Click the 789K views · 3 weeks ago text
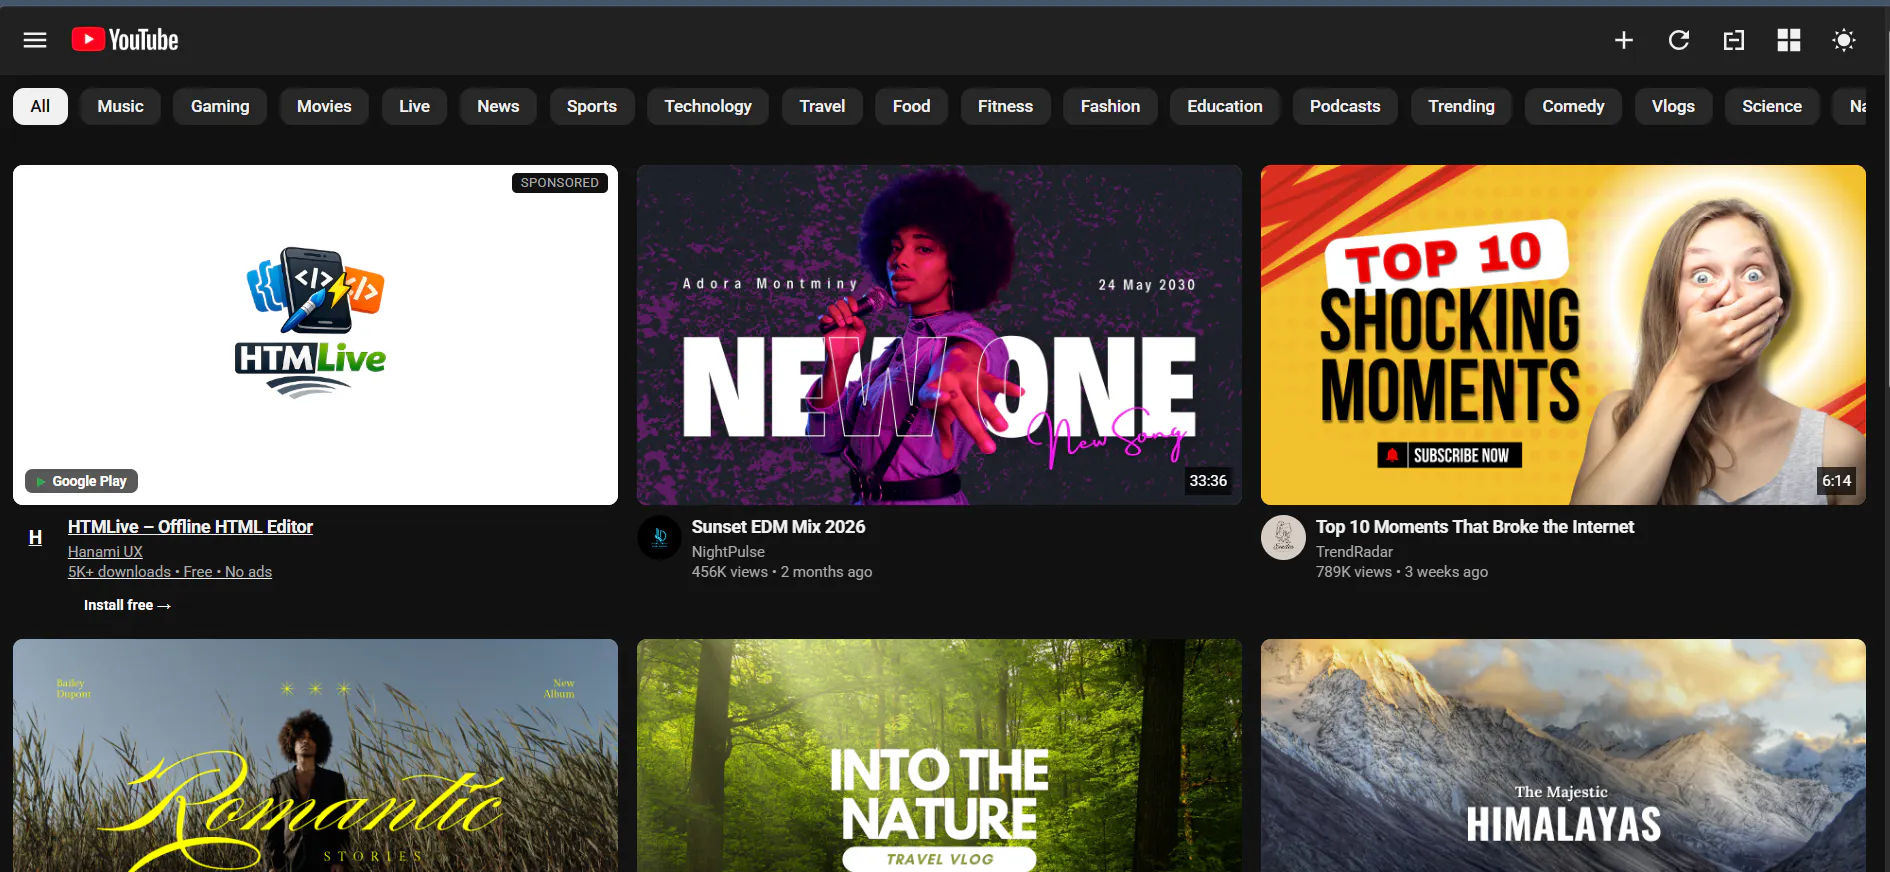The image size is (1890, 872). 1402,572
